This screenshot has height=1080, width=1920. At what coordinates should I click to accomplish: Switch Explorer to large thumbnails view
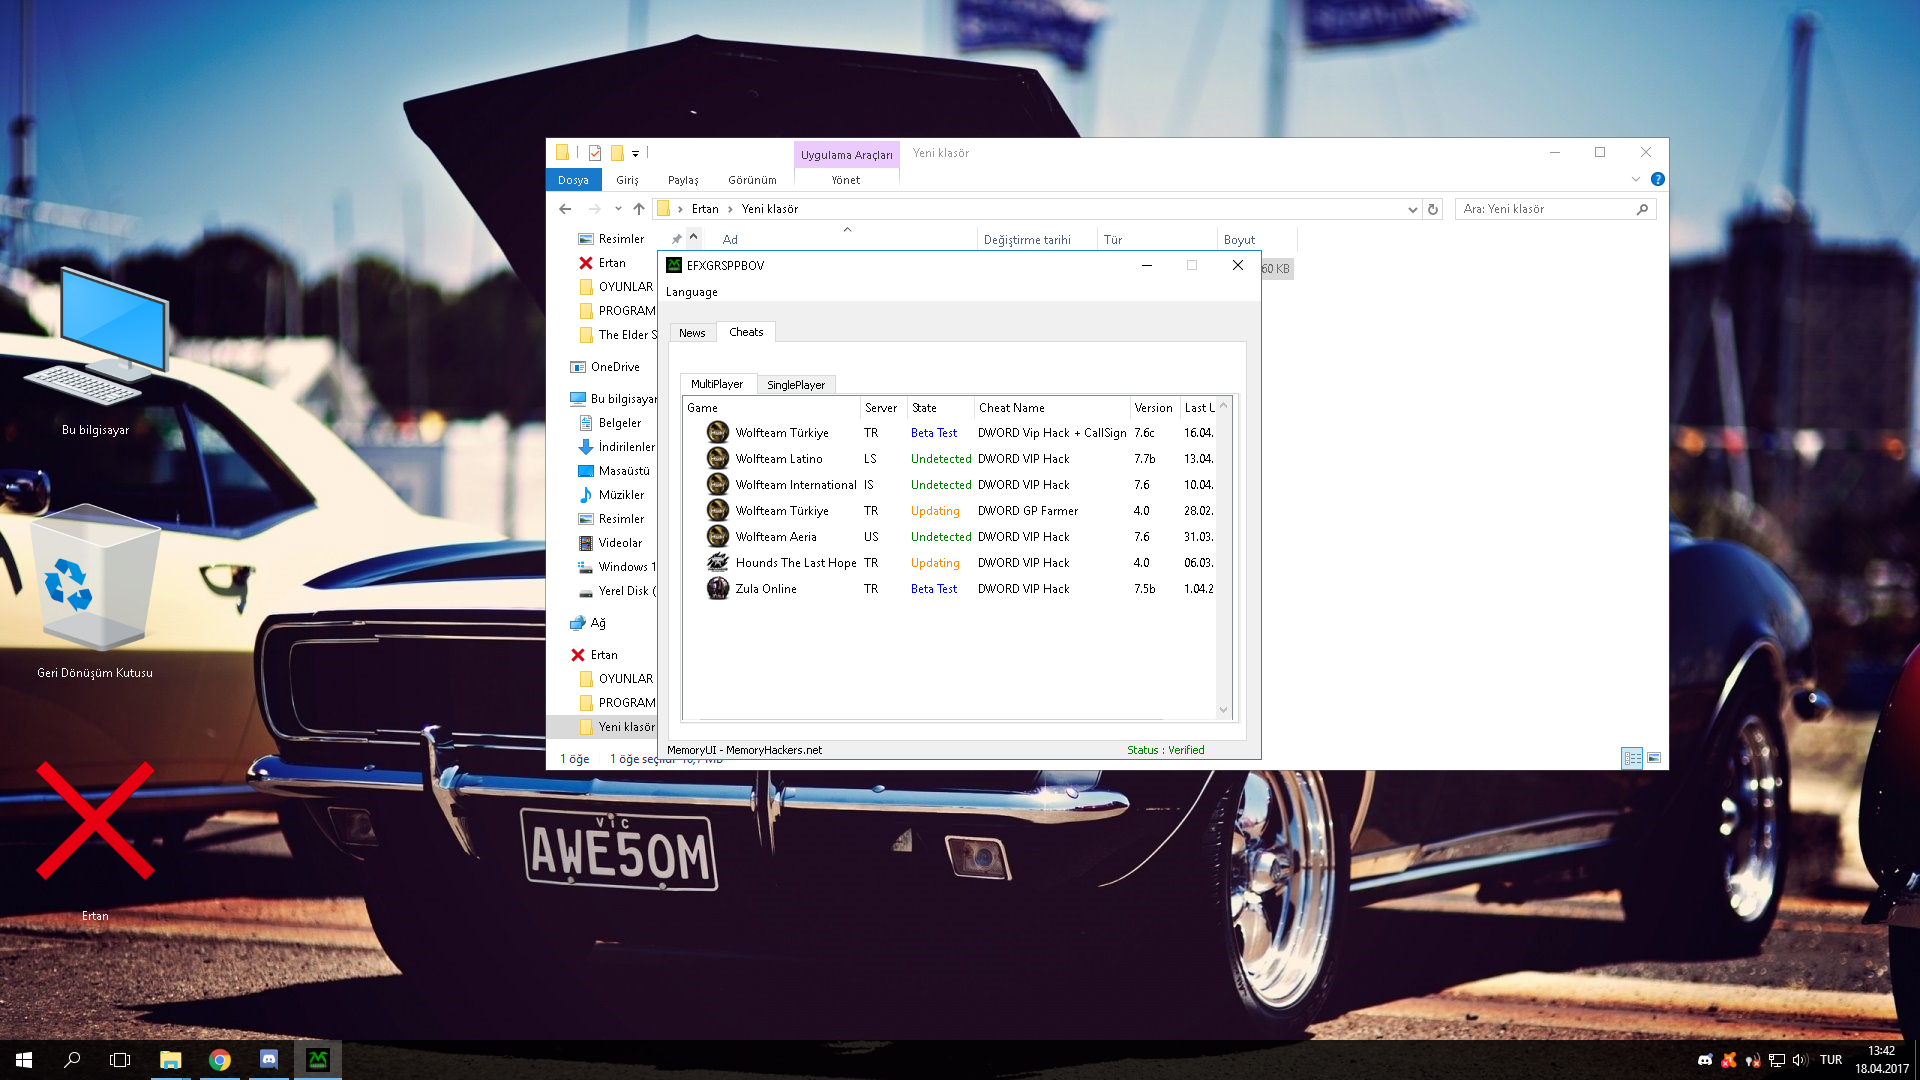pos(1654,758)
